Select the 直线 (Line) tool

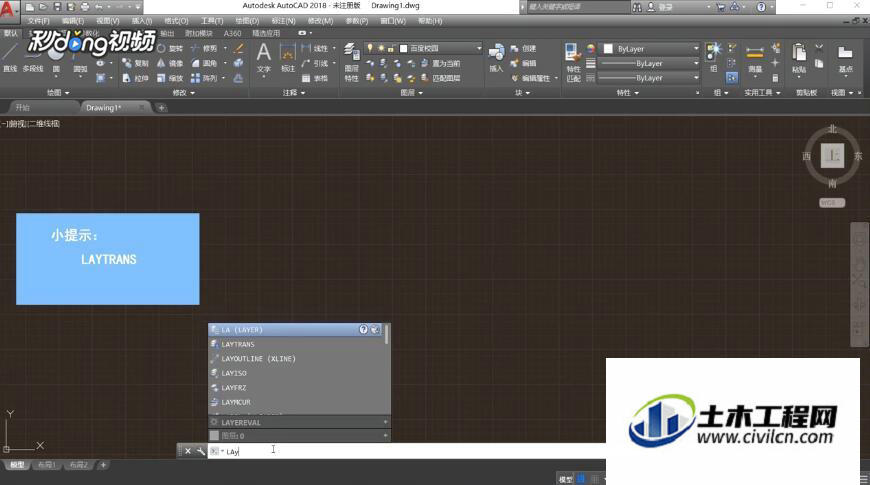pos(10,59)
